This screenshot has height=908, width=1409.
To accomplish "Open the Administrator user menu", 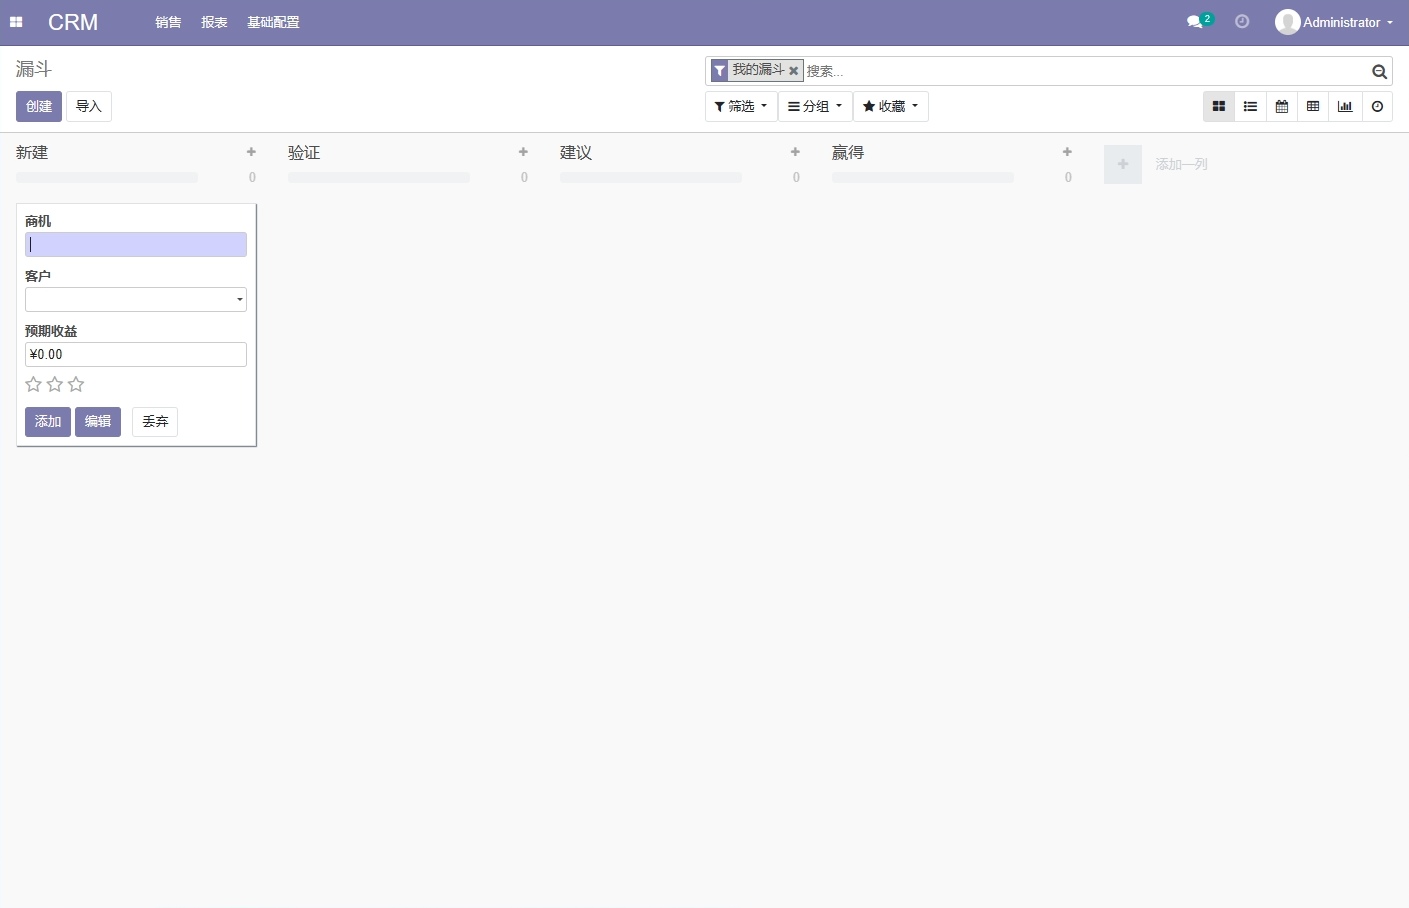I will (x=1334, y=21).
